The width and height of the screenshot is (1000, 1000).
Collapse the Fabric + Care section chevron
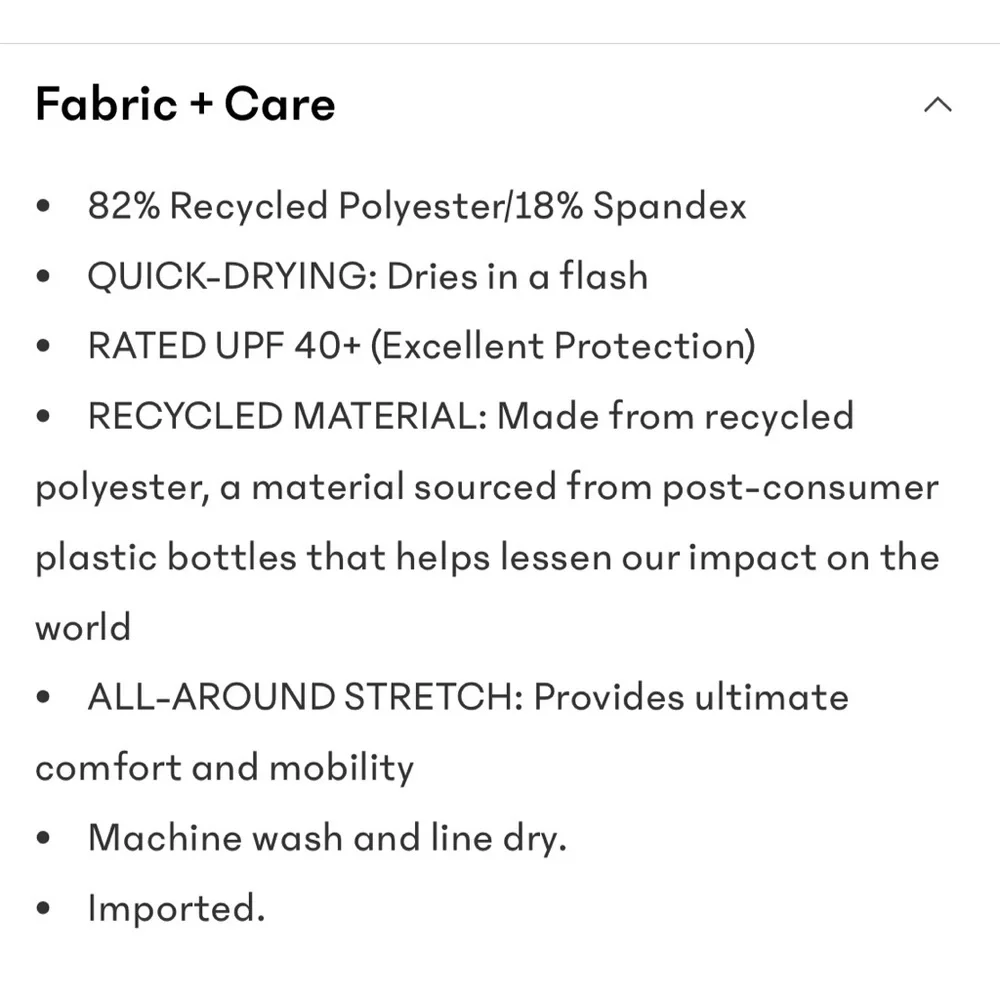[x=938, y=105]
